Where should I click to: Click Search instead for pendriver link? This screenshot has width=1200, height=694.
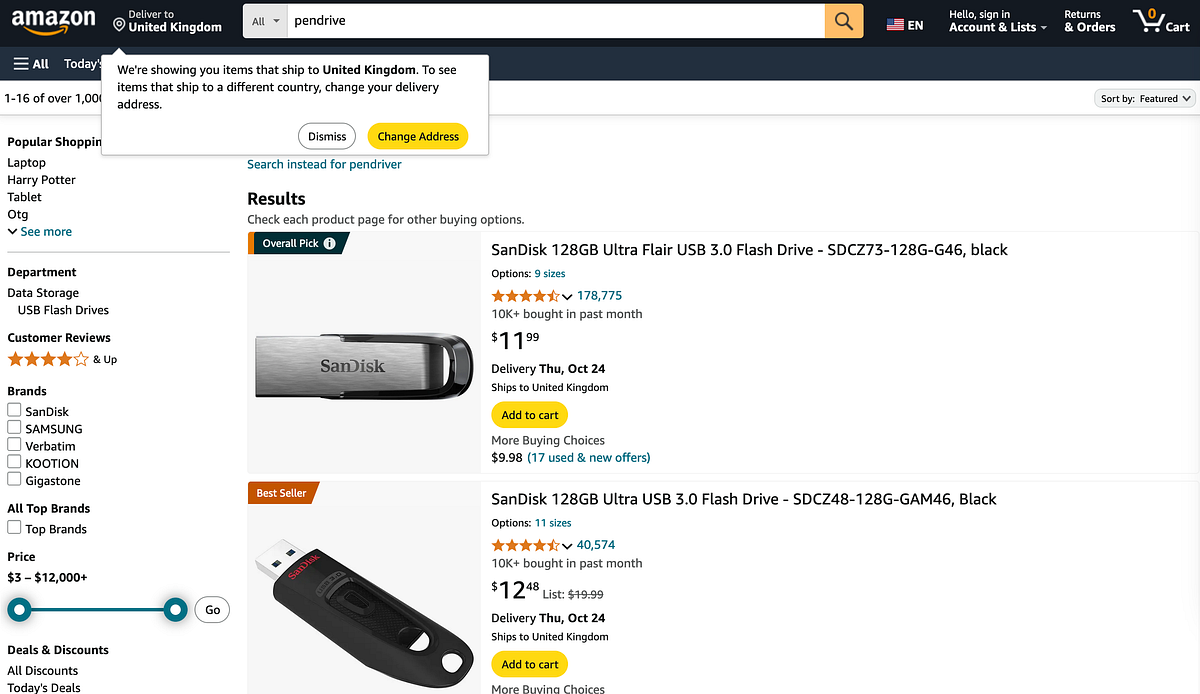(x=324, y=163)
